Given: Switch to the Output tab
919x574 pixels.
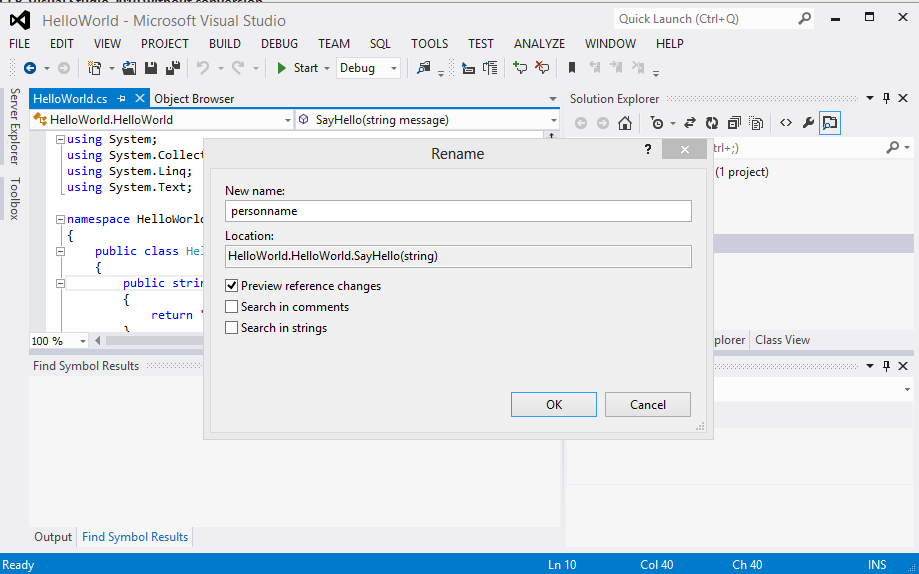Looking at the screenshot, I should coord(53,537).
